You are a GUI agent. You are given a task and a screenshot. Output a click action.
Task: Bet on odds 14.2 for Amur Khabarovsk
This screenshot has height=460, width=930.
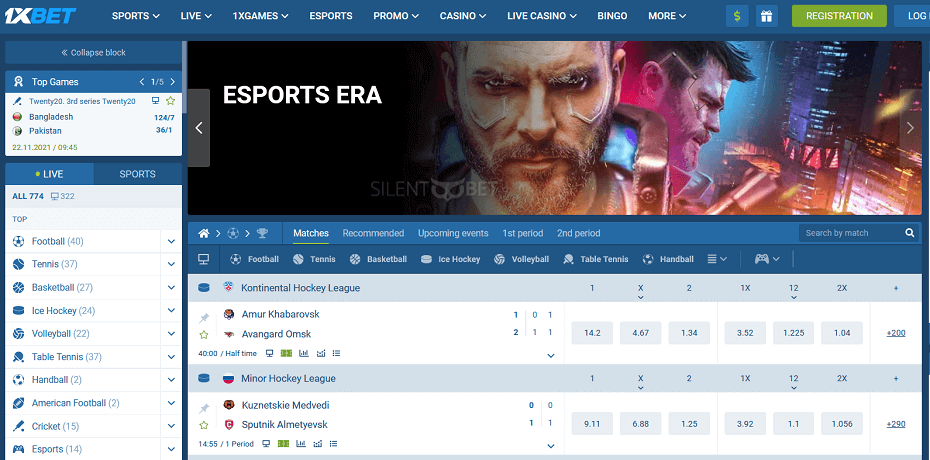tap(592, 333)
